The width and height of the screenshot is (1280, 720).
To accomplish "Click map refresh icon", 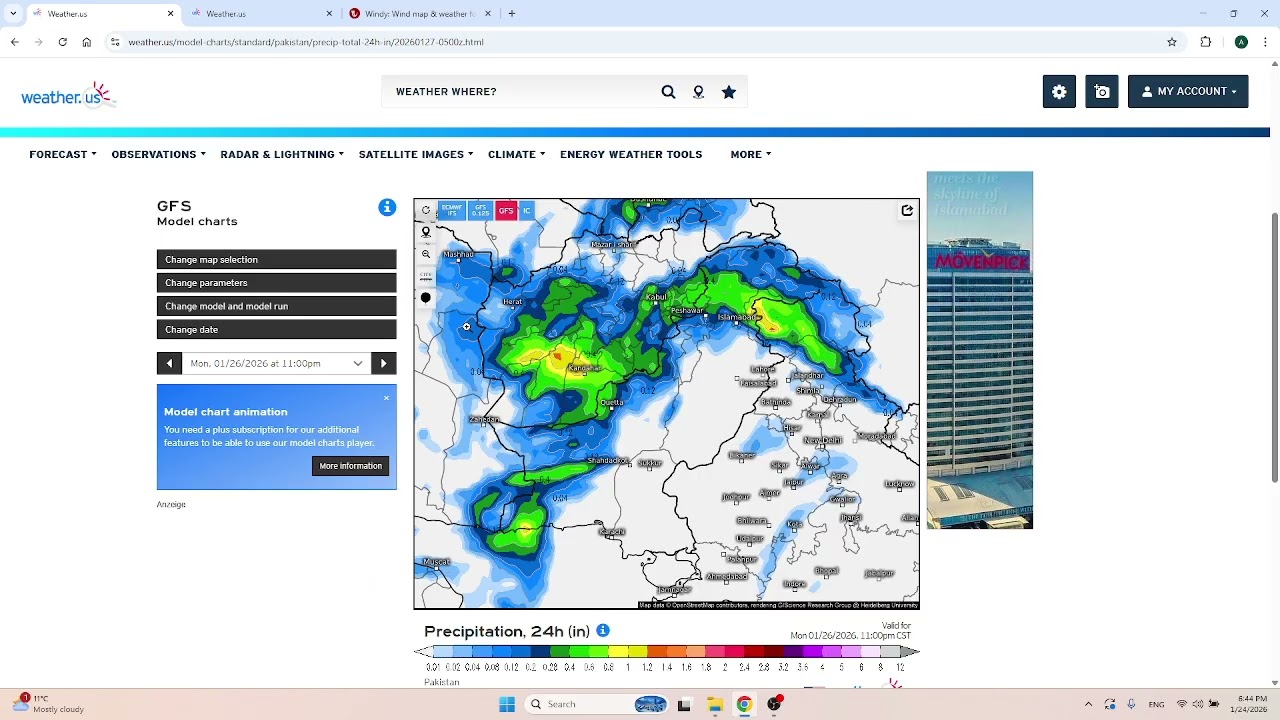I will point(426,210).
